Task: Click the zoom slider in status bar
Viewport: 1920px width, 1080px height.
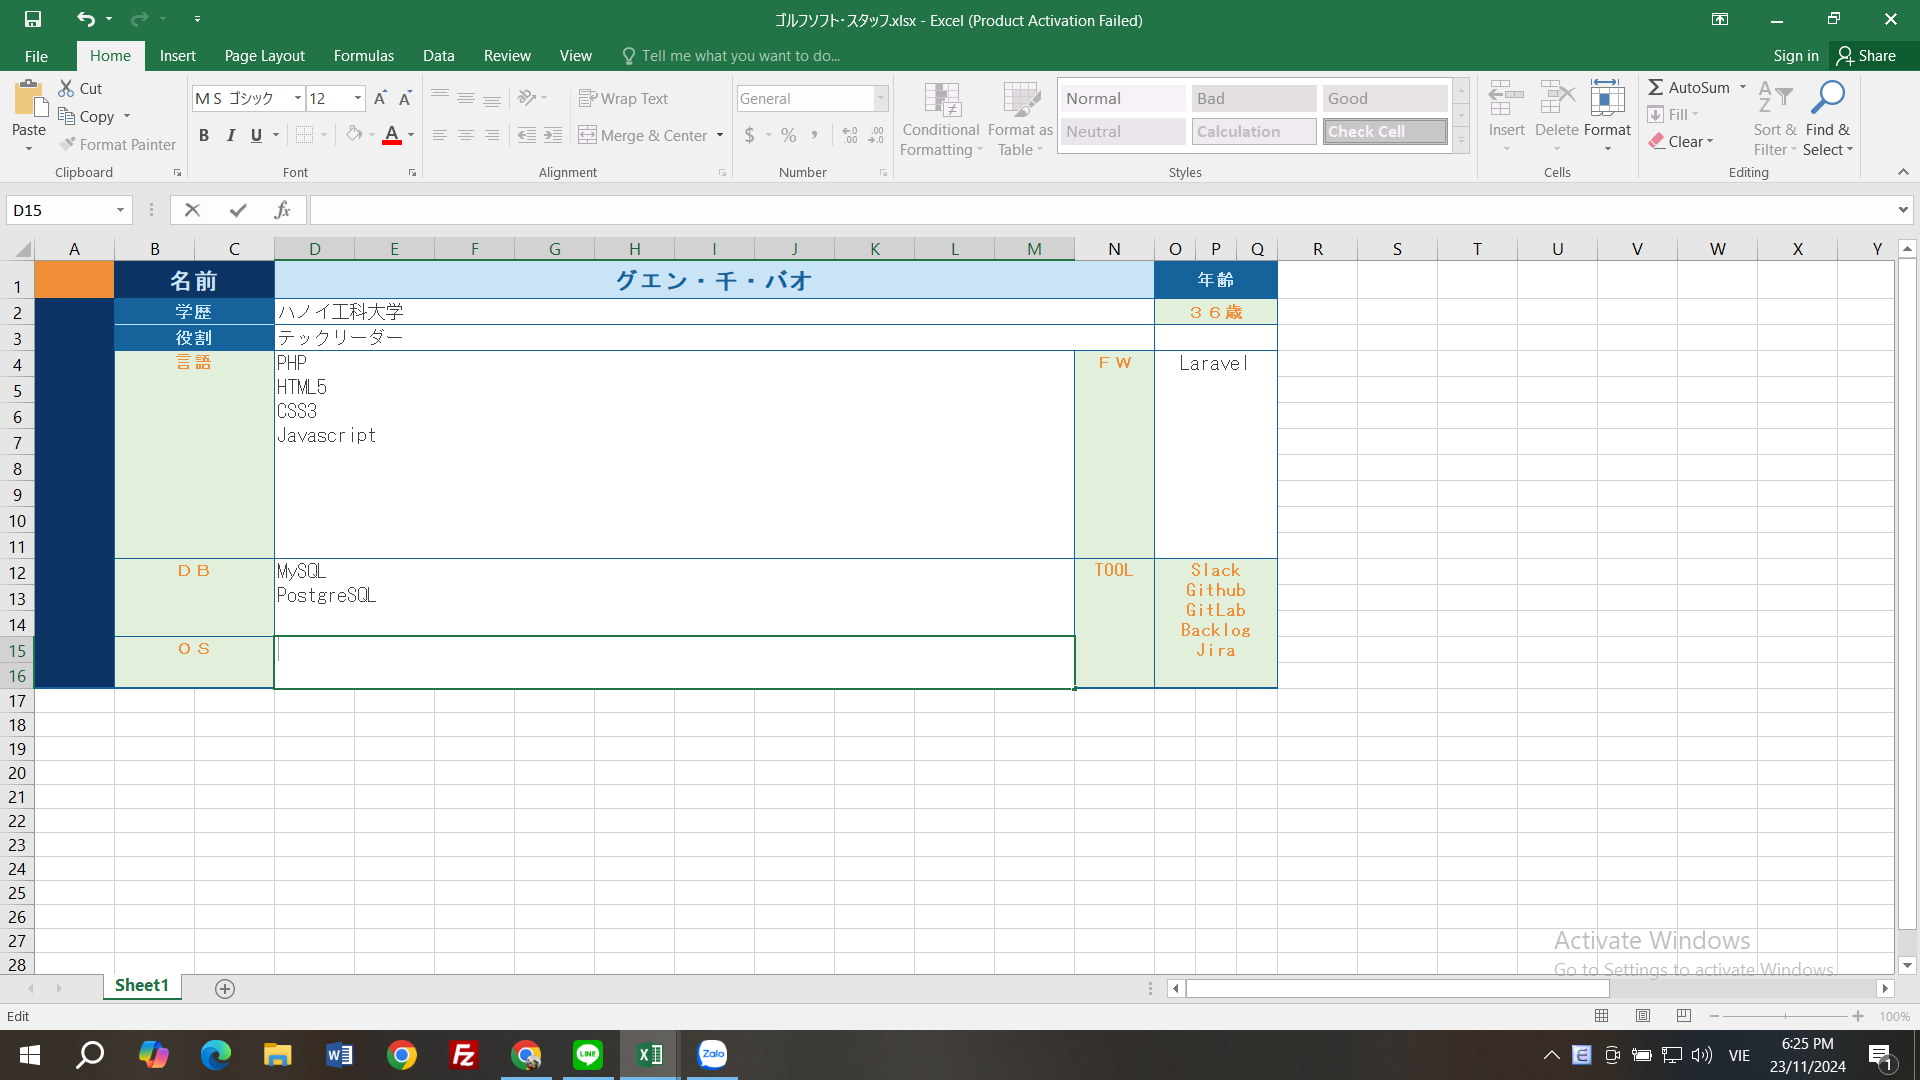Action: point(1785,1016)
